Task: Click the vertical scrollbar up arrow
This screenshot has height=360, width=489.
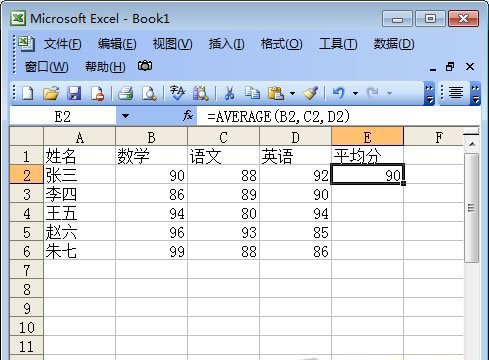Action: 472,144
